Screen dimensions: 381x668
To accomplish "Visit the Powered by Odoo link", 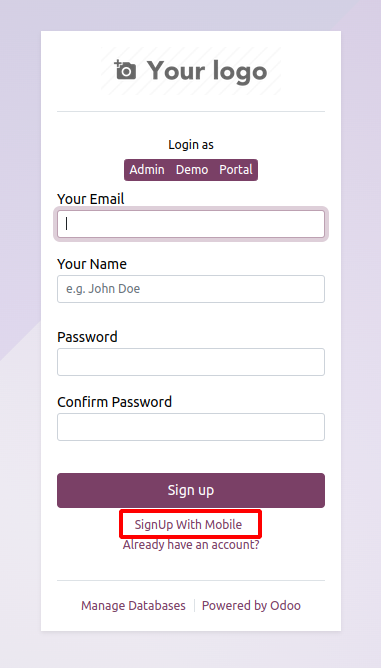I will (x=251, y=605).
